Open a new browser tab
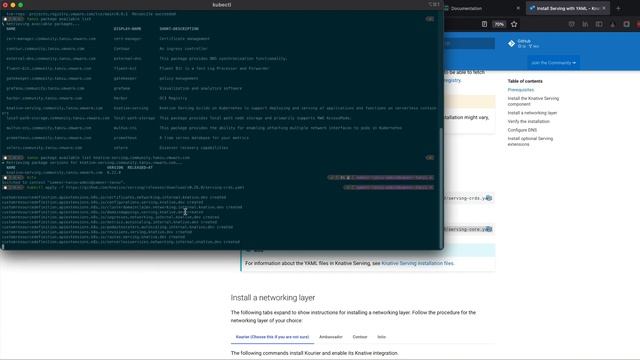The image size is (640, 360). (x=618, y=8)
